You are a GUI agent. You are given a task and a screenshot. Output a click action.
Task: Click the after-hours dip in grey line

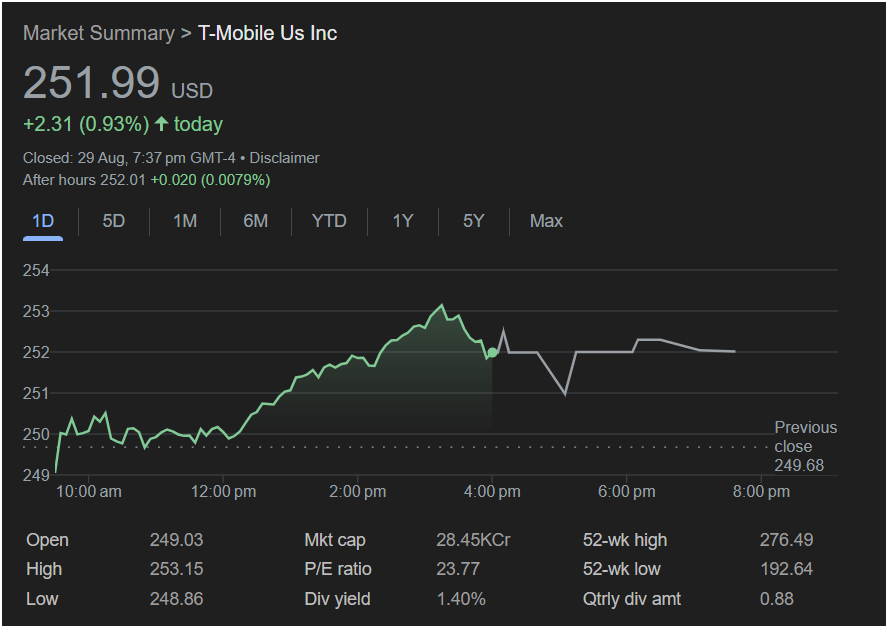pyautogui.click(x=565, y=393)
